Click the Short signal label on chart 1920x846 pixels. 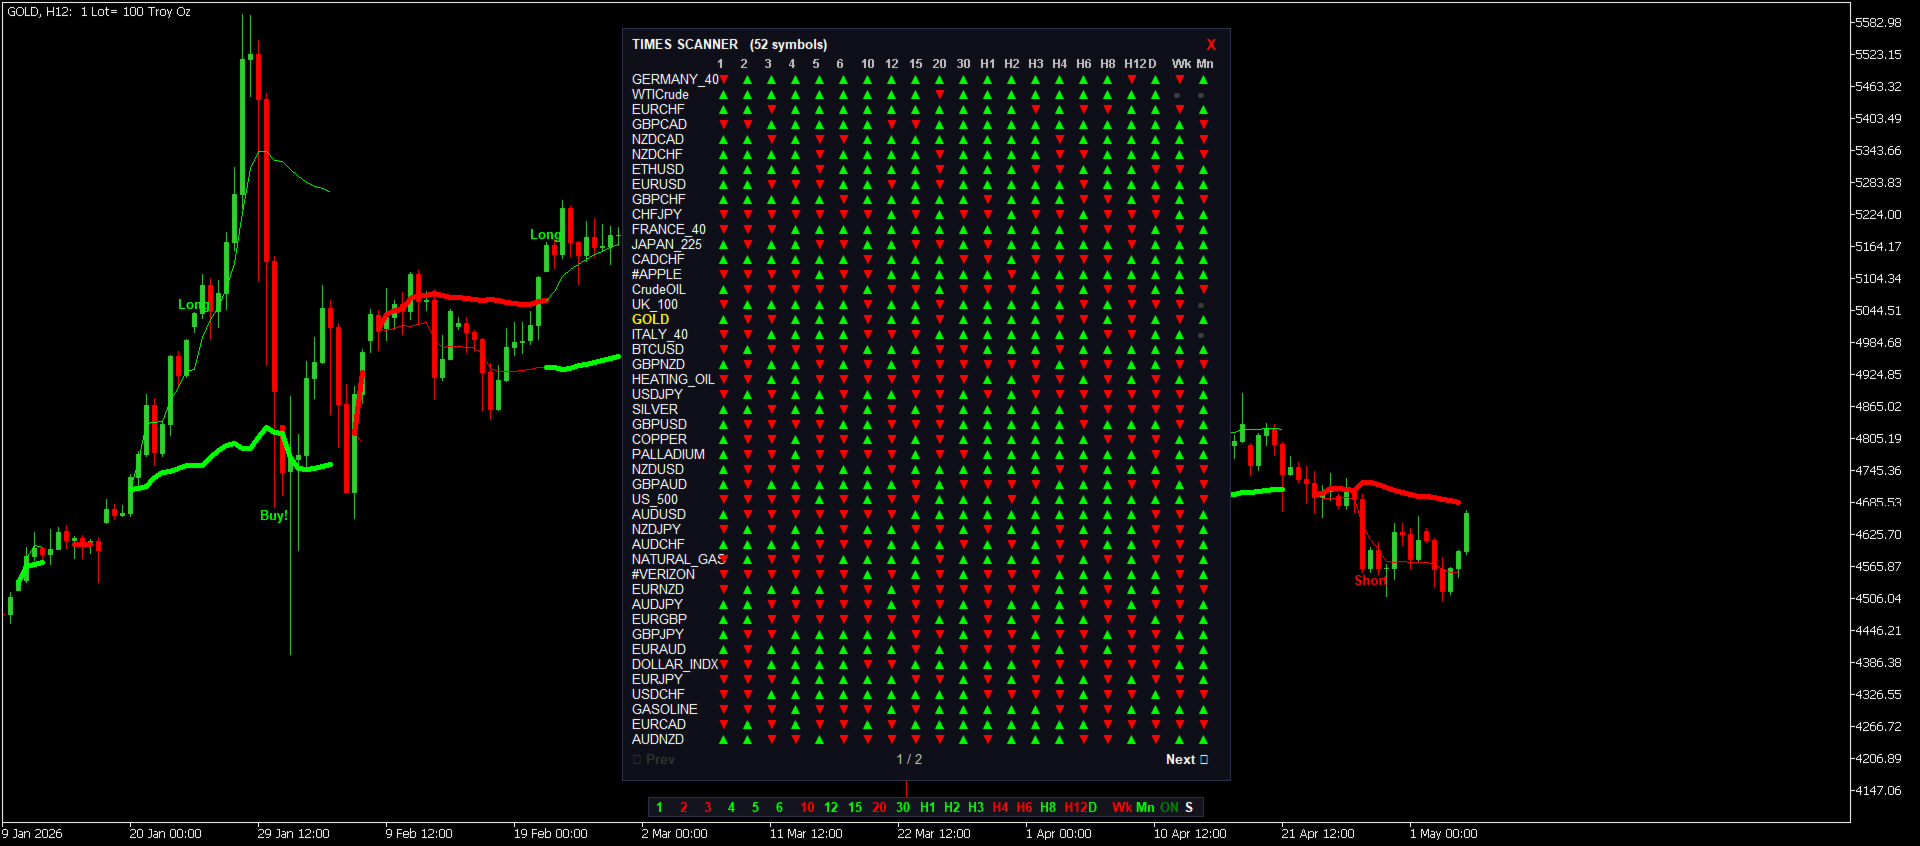1371,581
